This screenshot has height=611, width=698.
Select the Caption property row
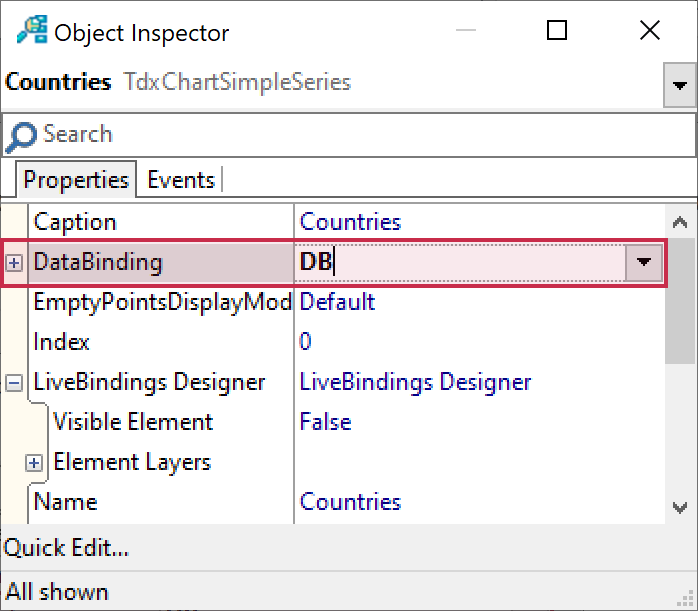[x=75, y=222]
